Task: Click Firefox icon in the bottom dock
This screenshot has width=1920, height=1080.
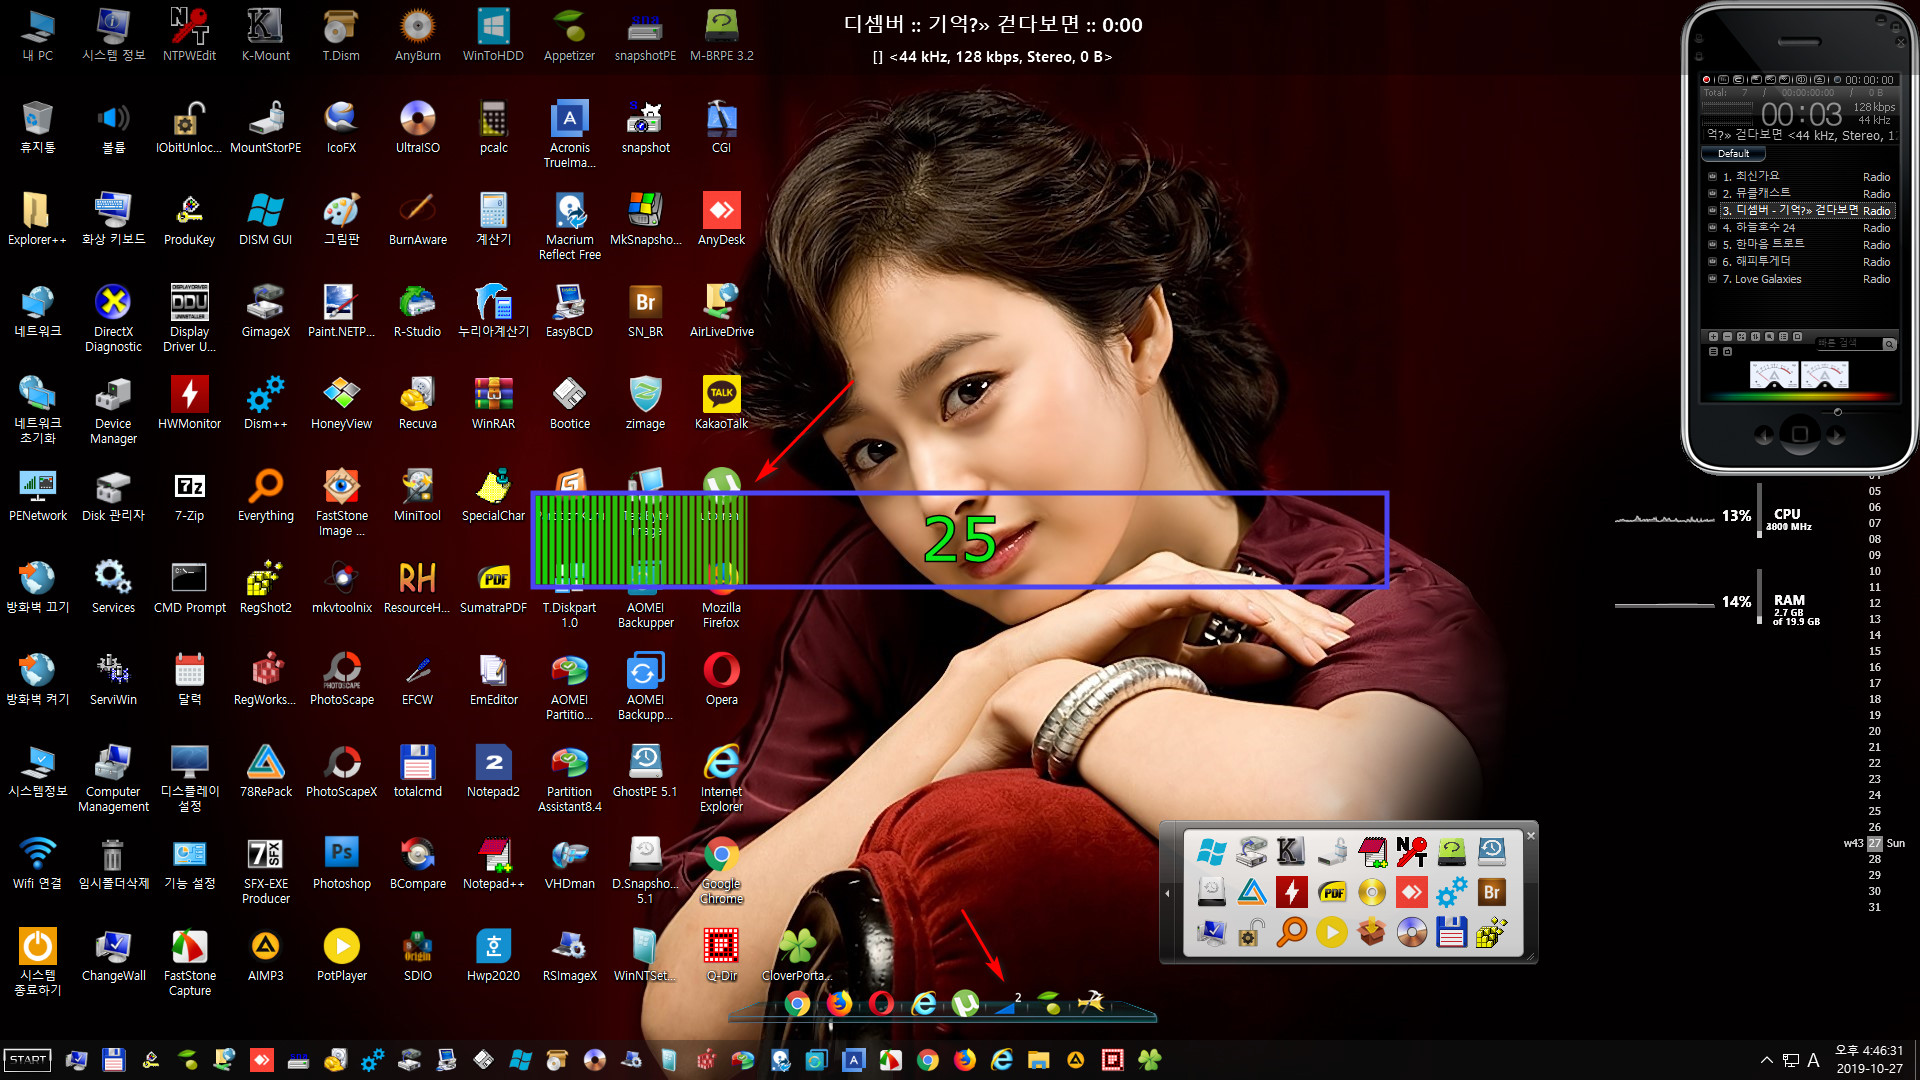Action: pyautogui.click(x=838, y=1002)
